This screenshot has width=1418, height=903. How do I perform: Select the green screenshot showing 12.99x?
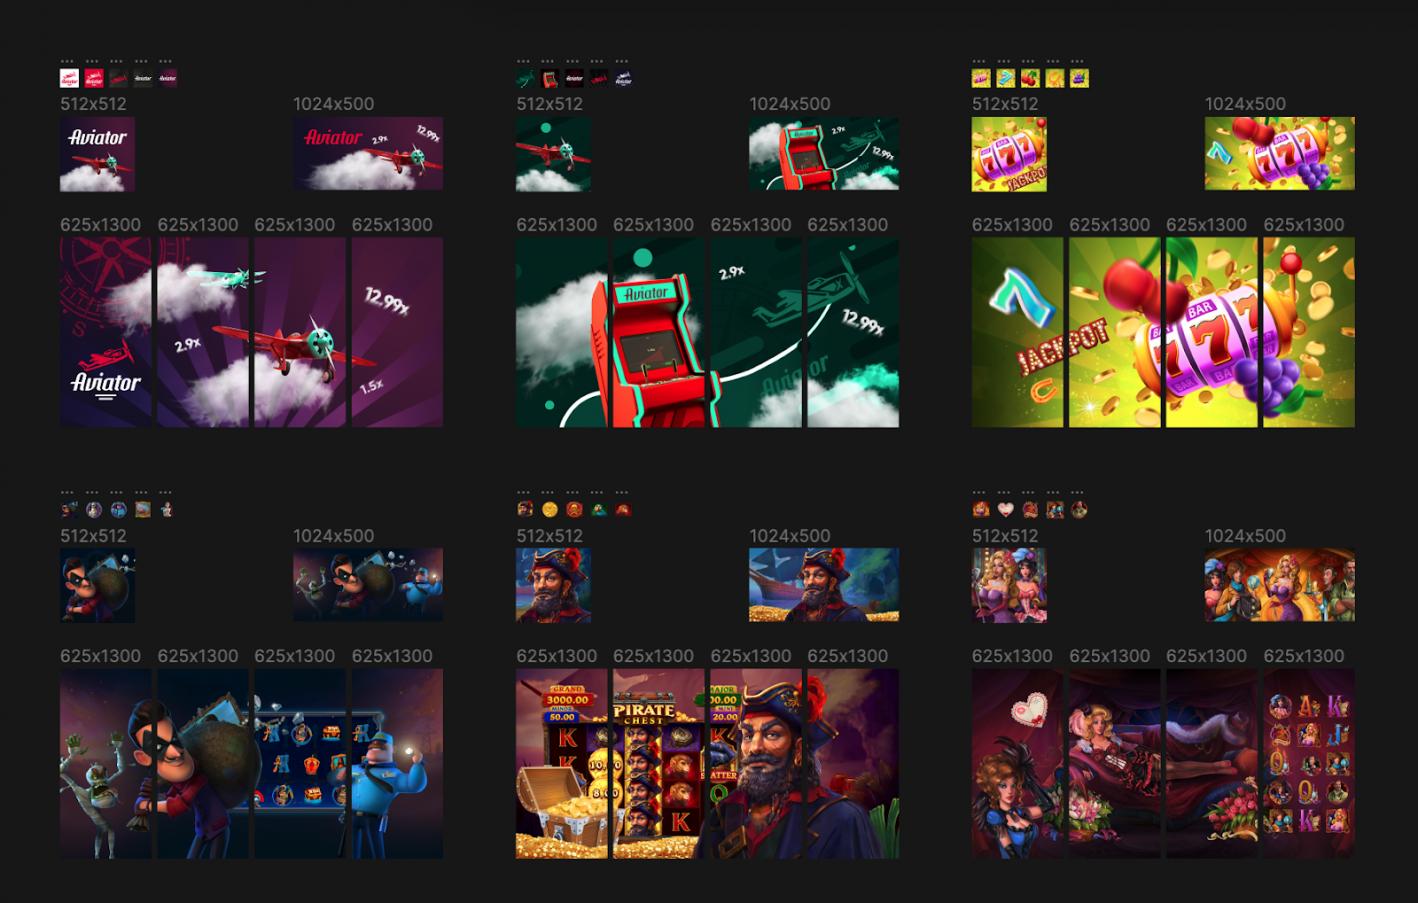(853, 332)
